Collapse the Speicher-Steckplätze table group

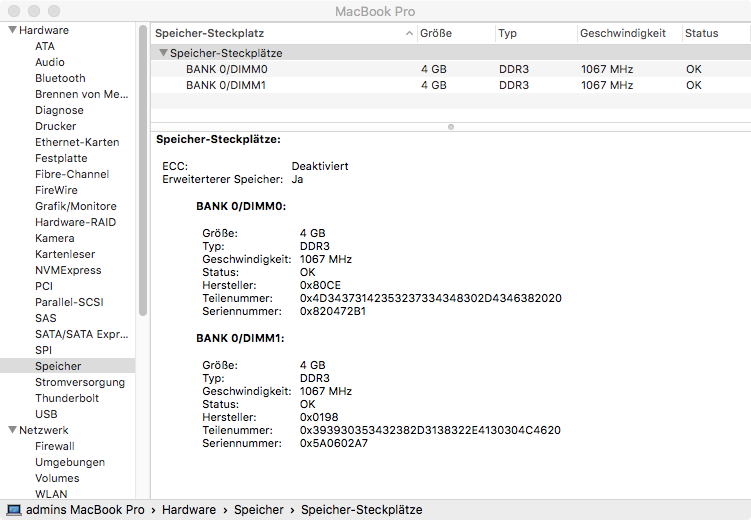click(163, 53)
